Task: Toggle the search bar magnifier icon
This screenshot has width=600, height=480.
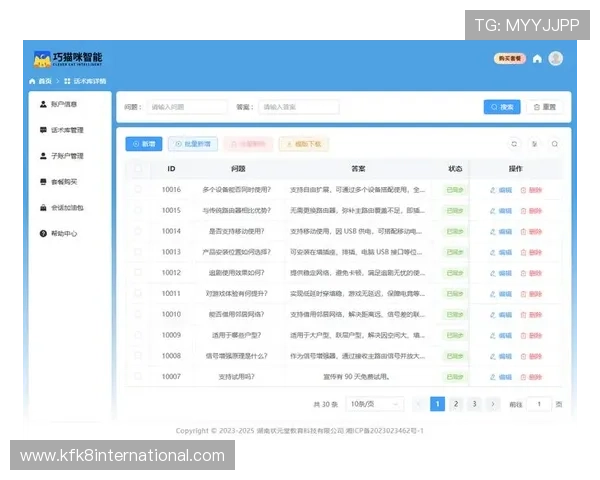Action: pos(554,144)
